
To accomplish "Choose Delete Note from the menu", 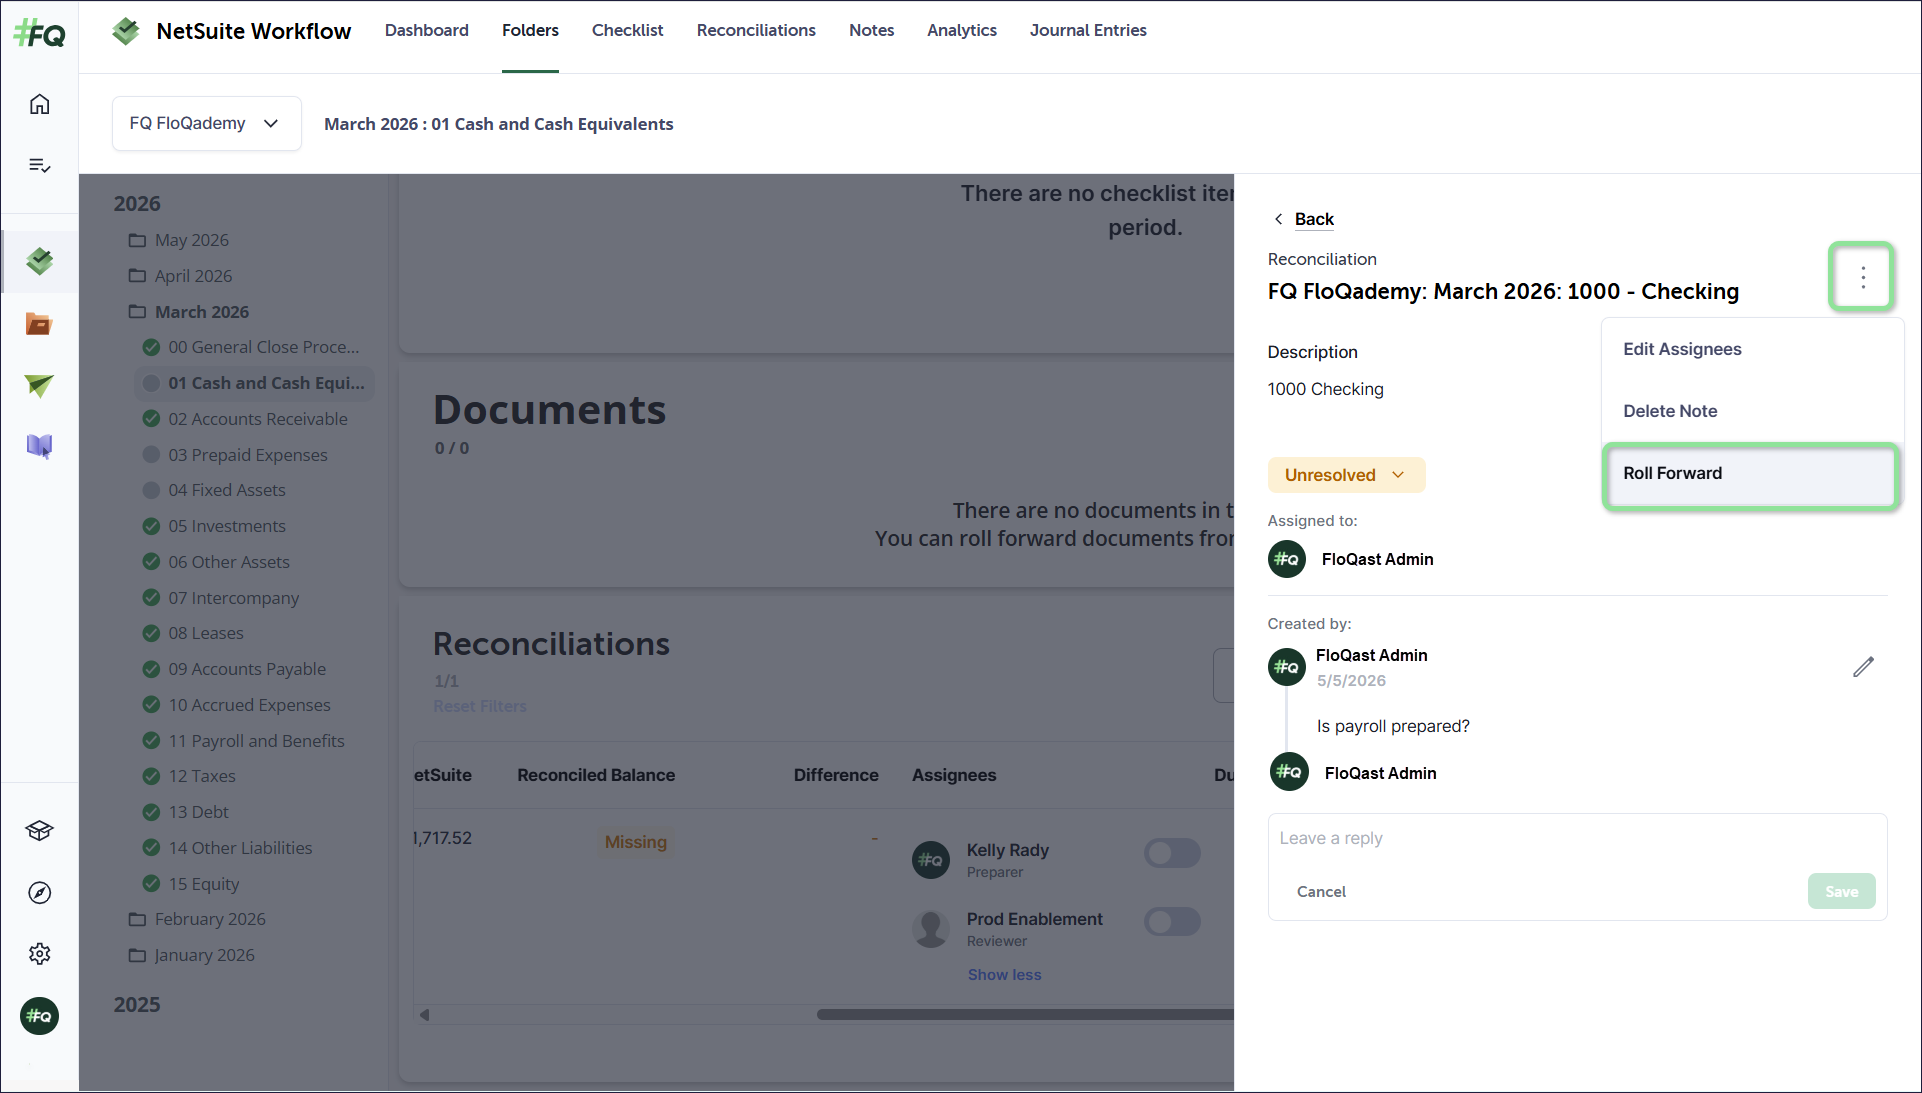I will point(1751,411).
